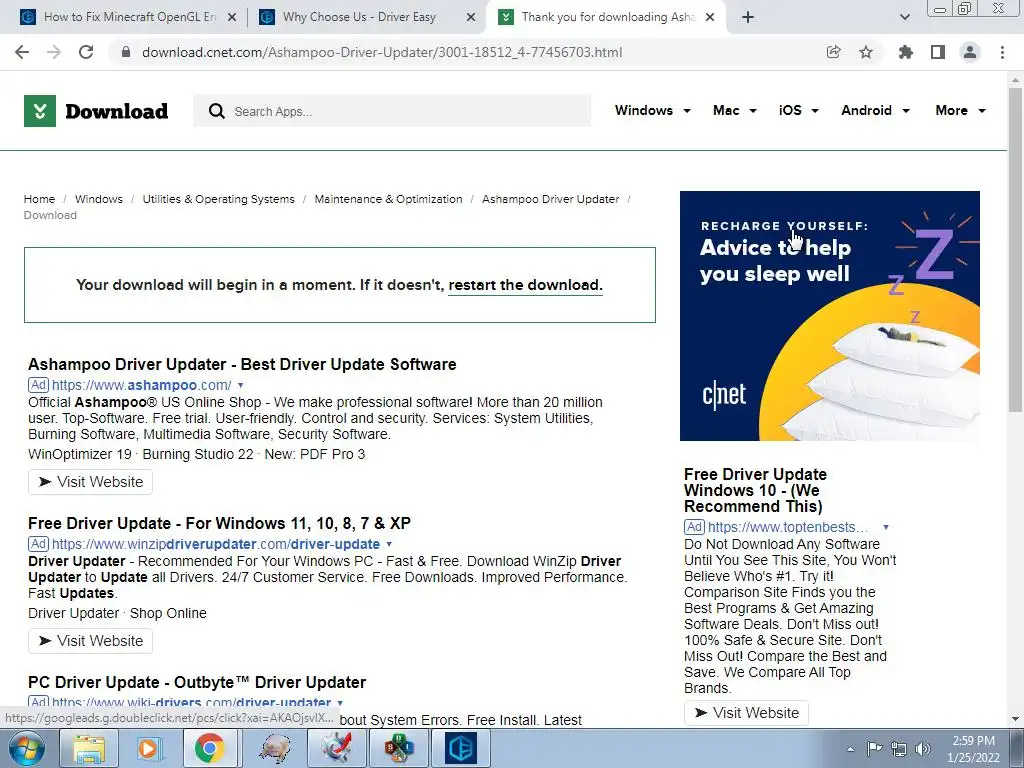The height and width of the screenshot is (768, 1024).
Task: Toggle the browser side panel icon
Action: 938,52
